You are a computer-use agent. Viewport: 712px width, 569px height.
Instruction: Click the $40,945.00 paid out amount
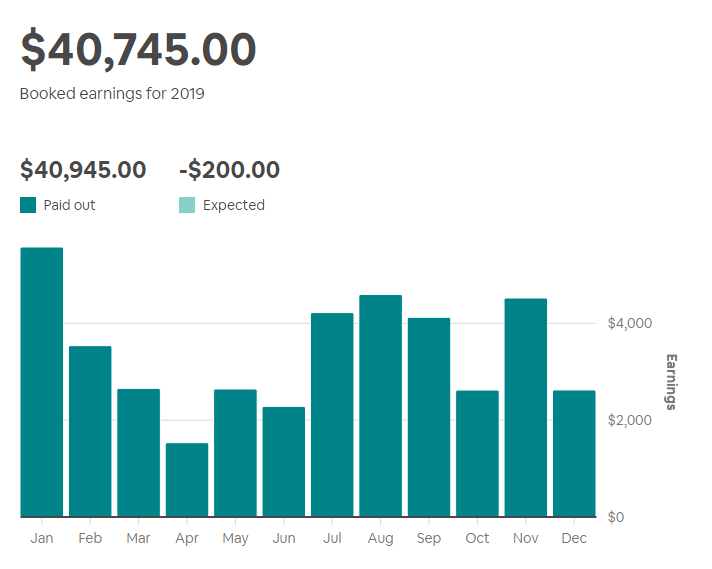coord(83,170)
